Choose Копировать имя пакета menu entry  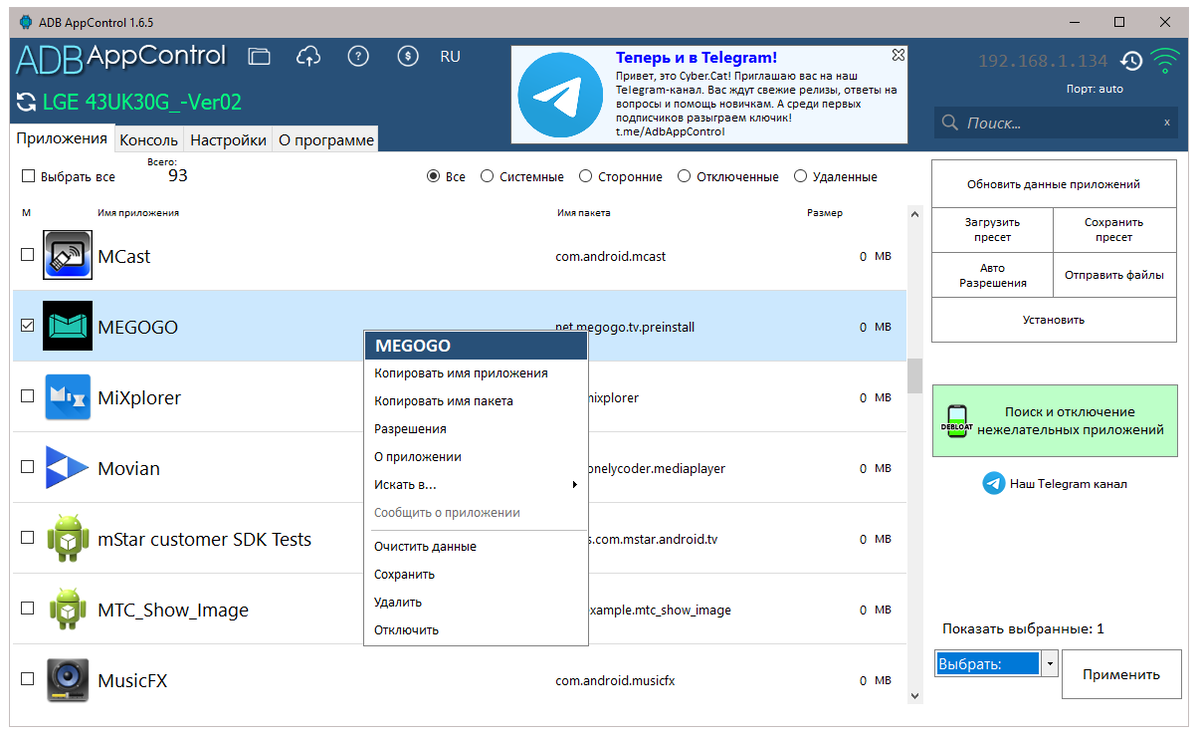point(476,401)
